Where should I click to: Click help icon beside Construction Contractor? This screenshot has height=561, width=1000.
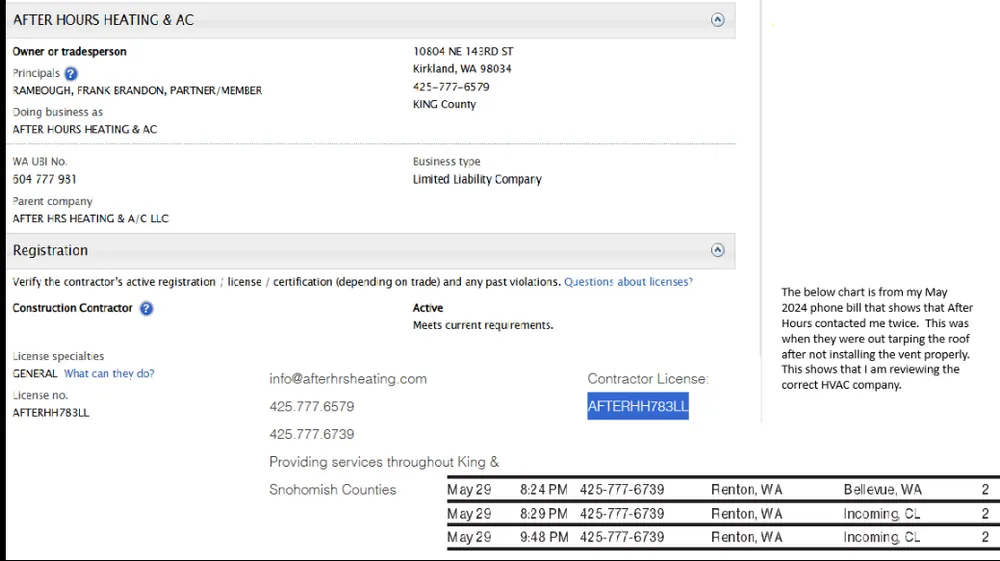click(146, 309)
